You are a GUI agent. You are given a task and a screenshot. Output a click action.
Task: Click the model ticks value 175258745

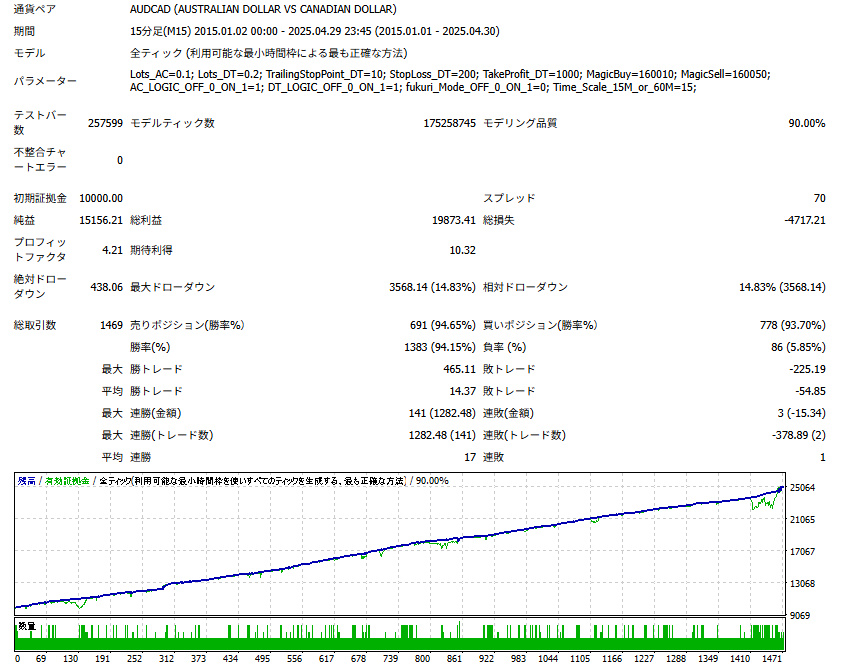(x=449, y=123)
